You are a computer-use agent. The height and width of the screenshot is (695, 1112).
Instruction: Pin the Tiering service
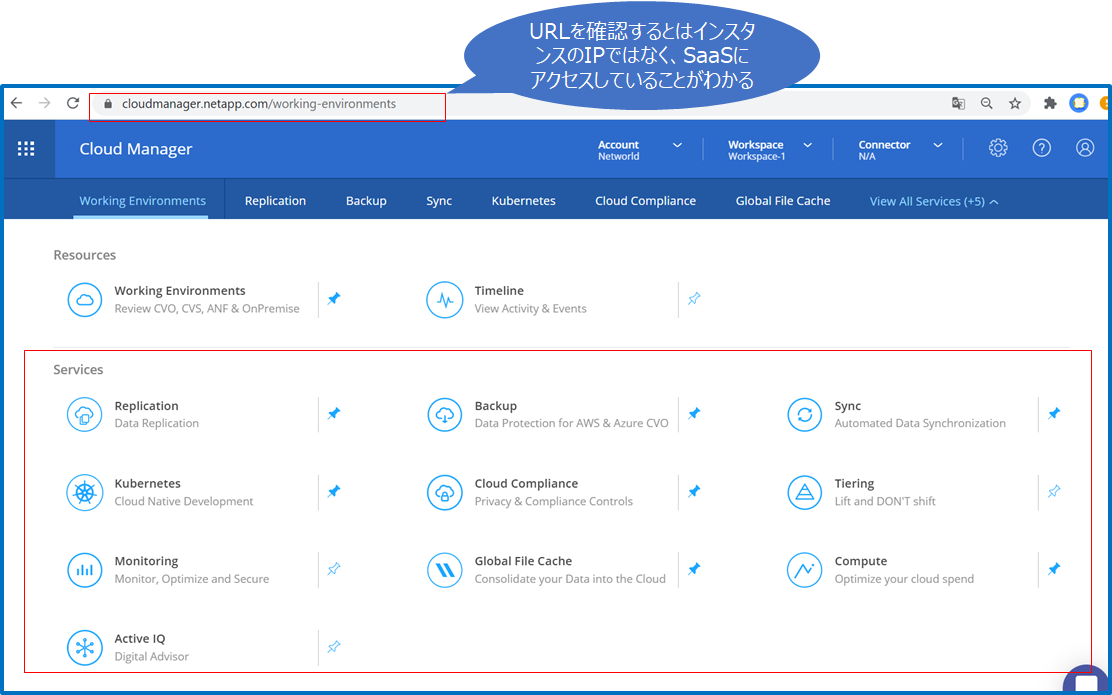point(1055,491)
